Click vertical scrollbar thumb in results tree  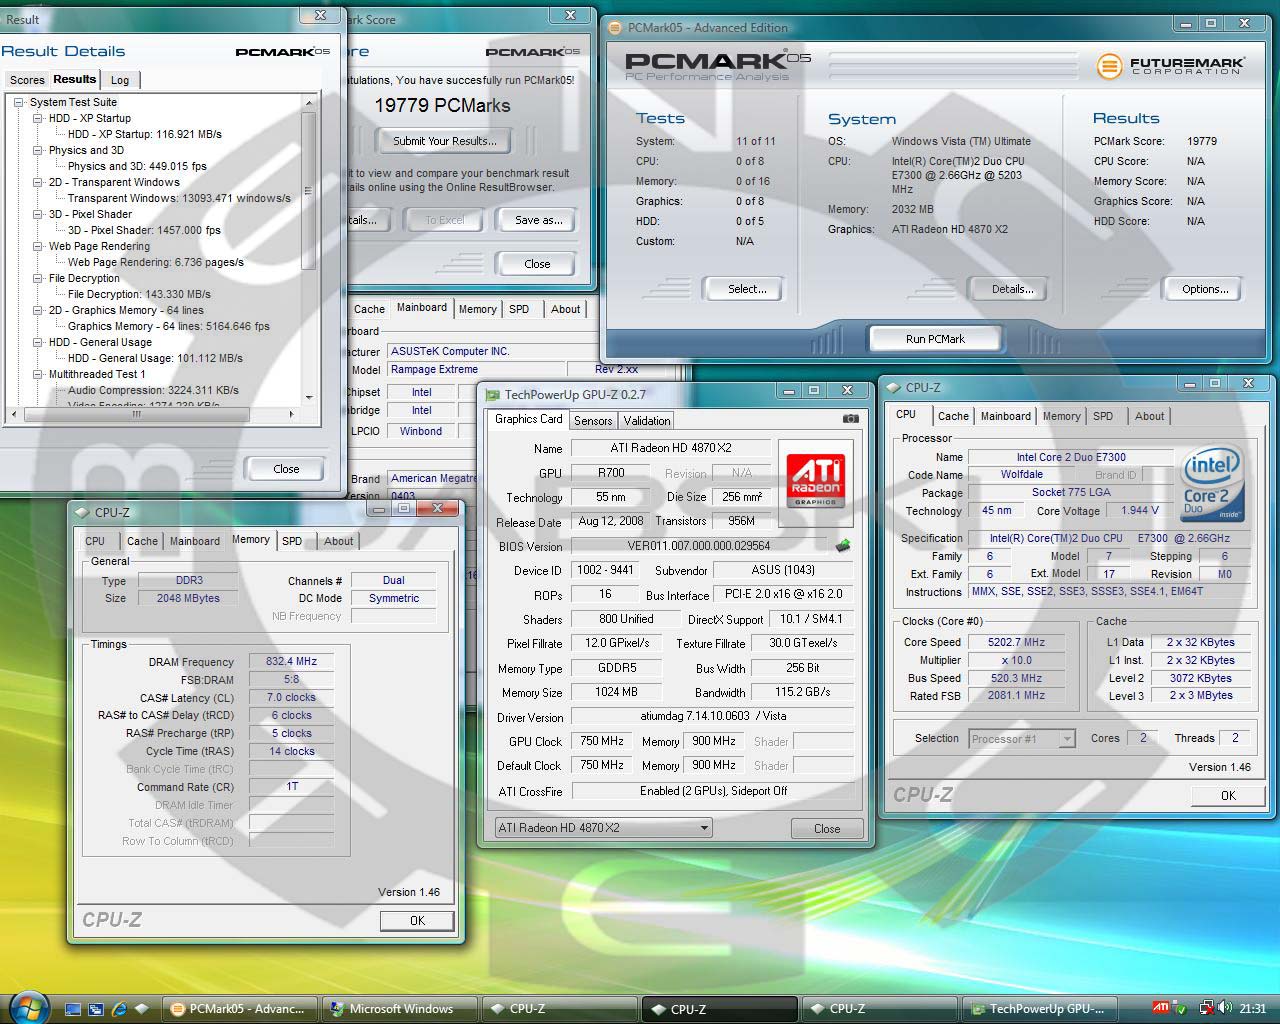click(x=308, y=190)
